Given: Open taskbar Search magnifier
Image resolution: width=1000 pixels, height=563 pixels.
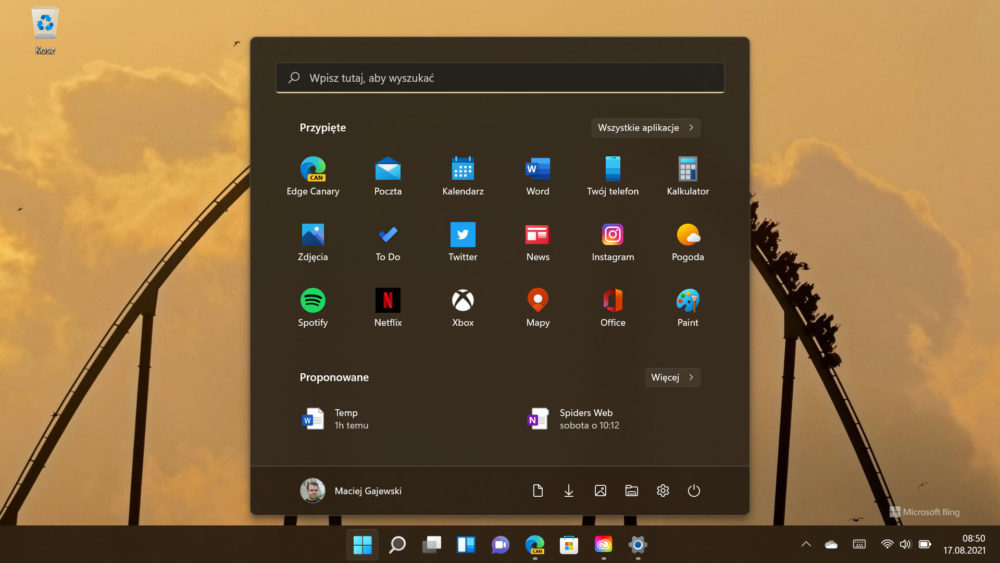Looking at the screenshot, I should (x=397, y=545).
